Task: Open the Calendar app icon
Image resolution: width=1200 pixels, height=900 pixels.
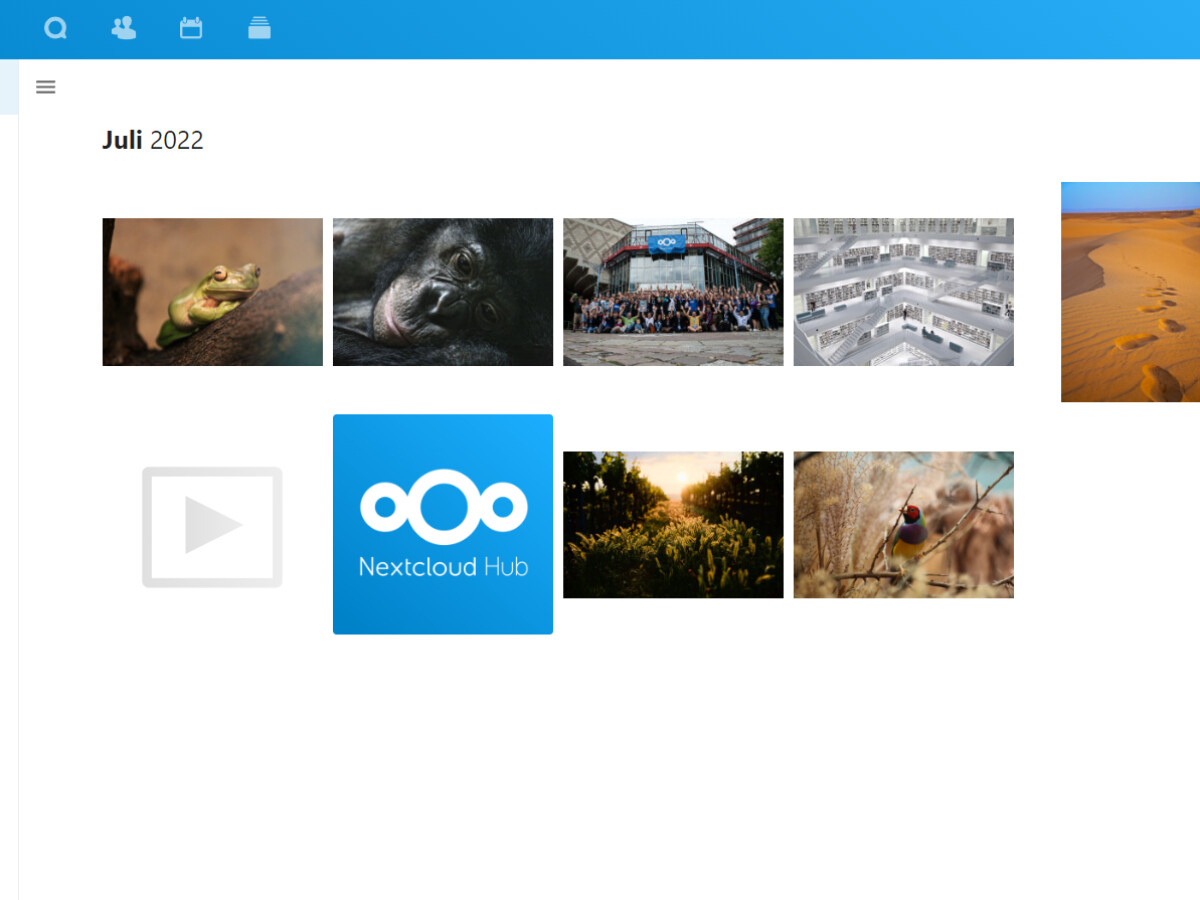Action: click(191, 28)
